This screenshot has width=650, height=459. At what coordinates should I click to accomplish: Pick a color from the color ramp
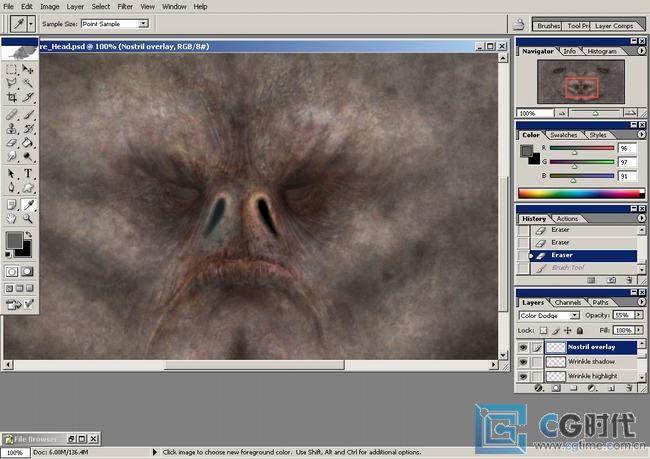pyautogui.click(x=581, y=193)
